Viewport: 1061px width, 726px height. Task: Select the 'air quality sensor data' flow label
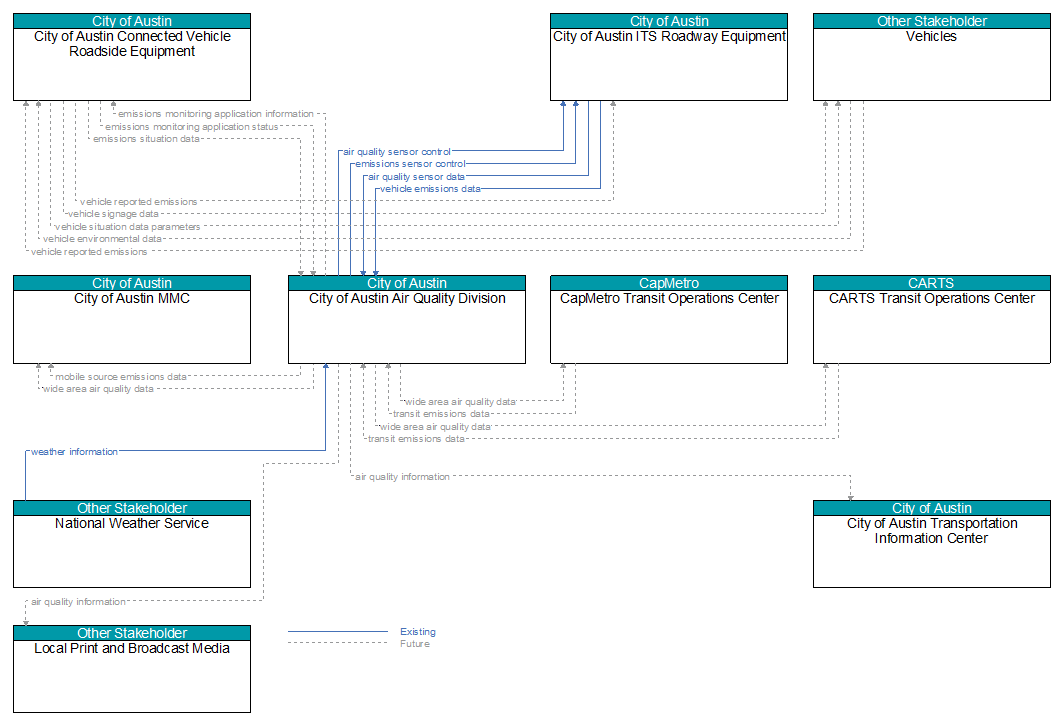[416, 177]
